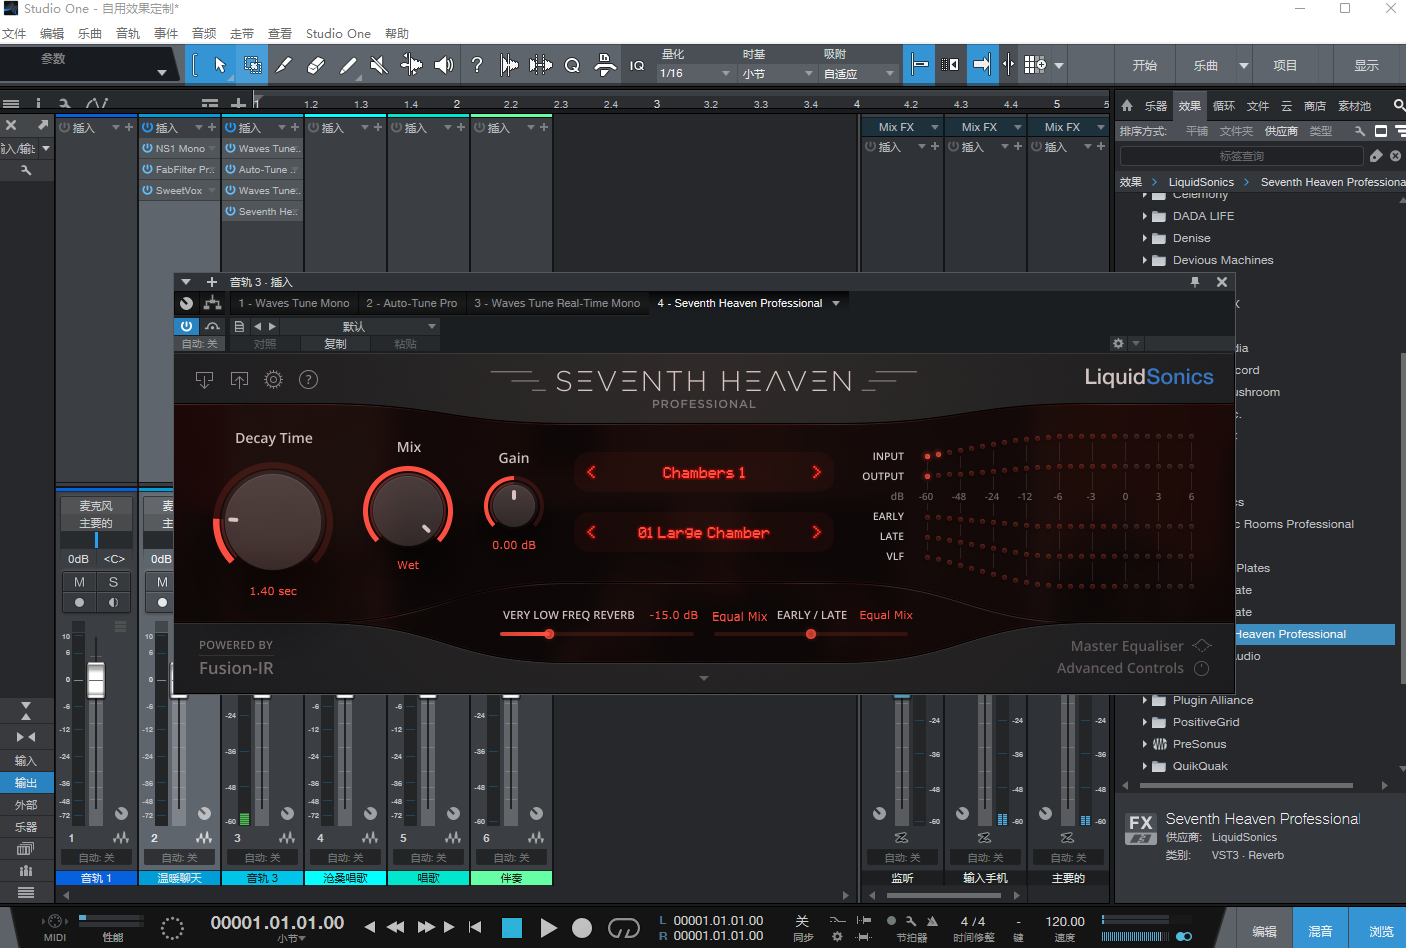Select the Listen speaker tool
The image size is (1406, 948).
click(x=443, y=66)
